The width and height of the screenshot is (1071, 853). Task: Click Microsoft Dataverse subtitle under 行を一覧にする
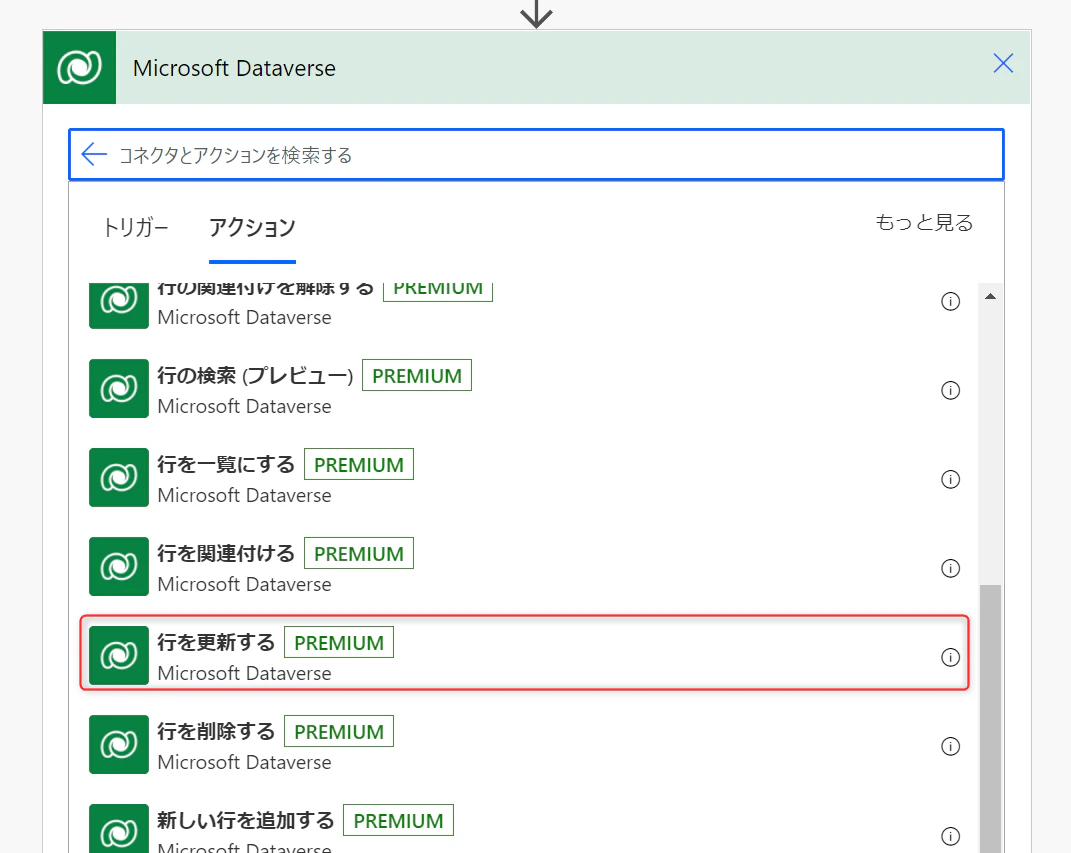coord(245,495)
